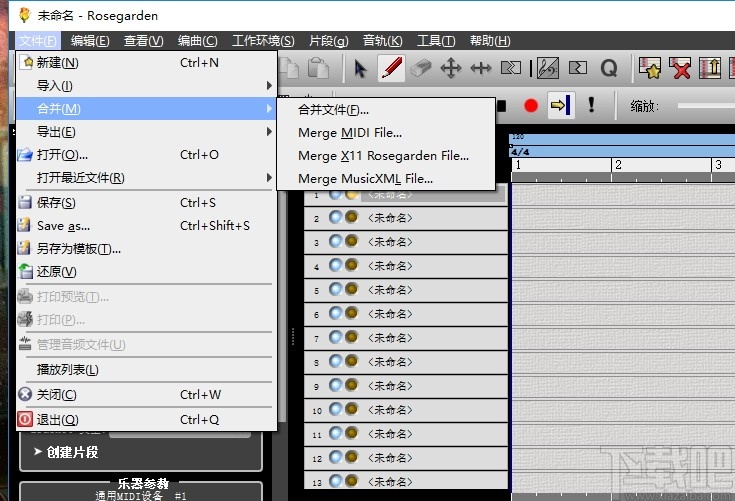735x501 pixels.
Task: Click the delete track red X icon
Action: pyautogui.click(x=680, y=68)
